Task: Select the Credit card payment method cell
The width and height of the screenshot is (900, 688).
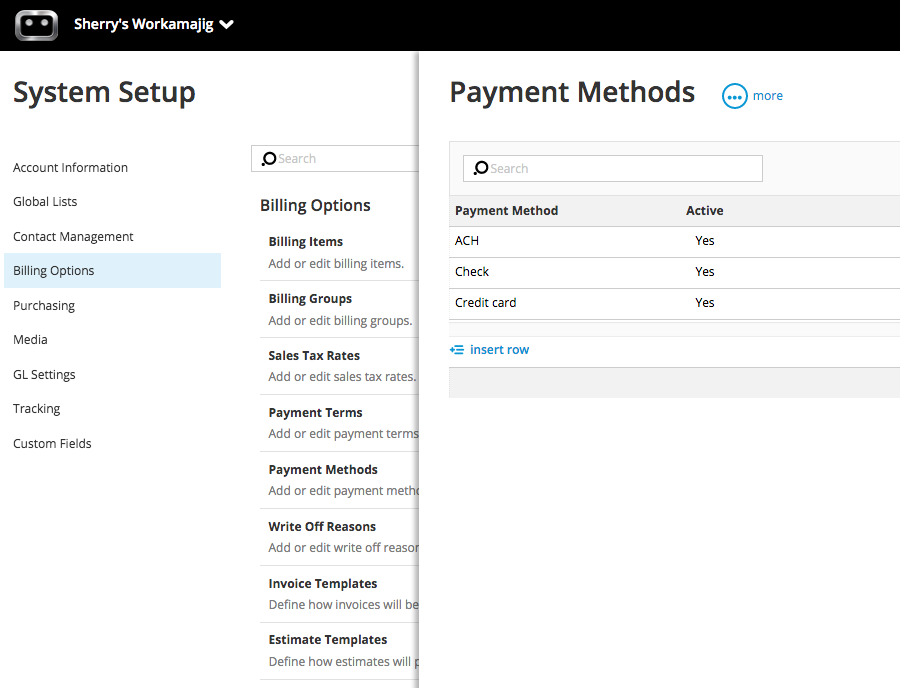Action: 486,302
